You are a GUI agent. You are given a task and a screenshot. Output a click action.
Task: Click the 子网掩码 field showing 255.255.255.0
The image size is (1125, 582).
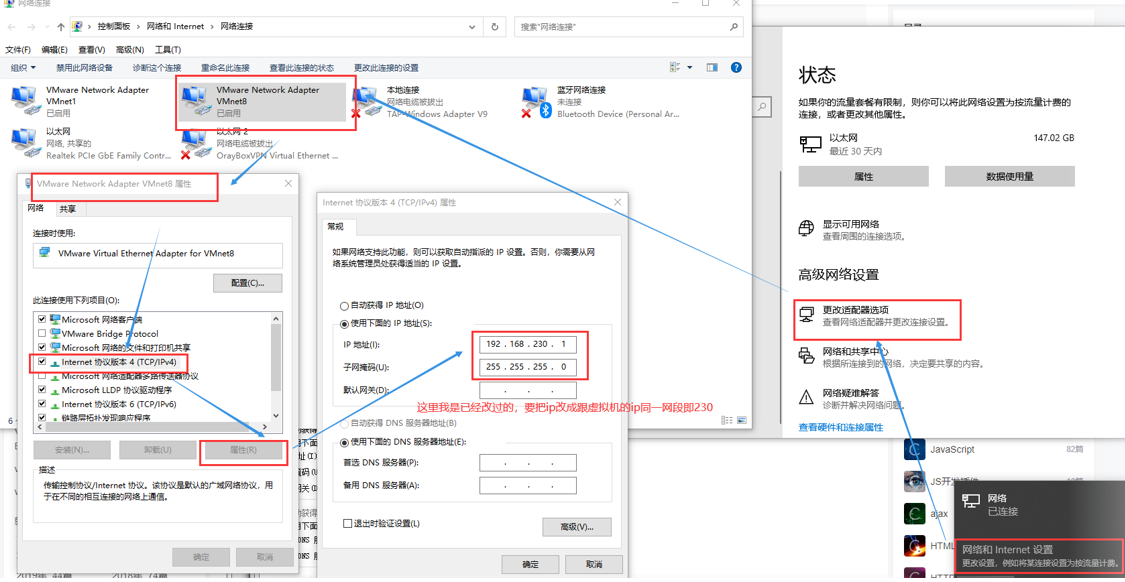tap(527, 367)
